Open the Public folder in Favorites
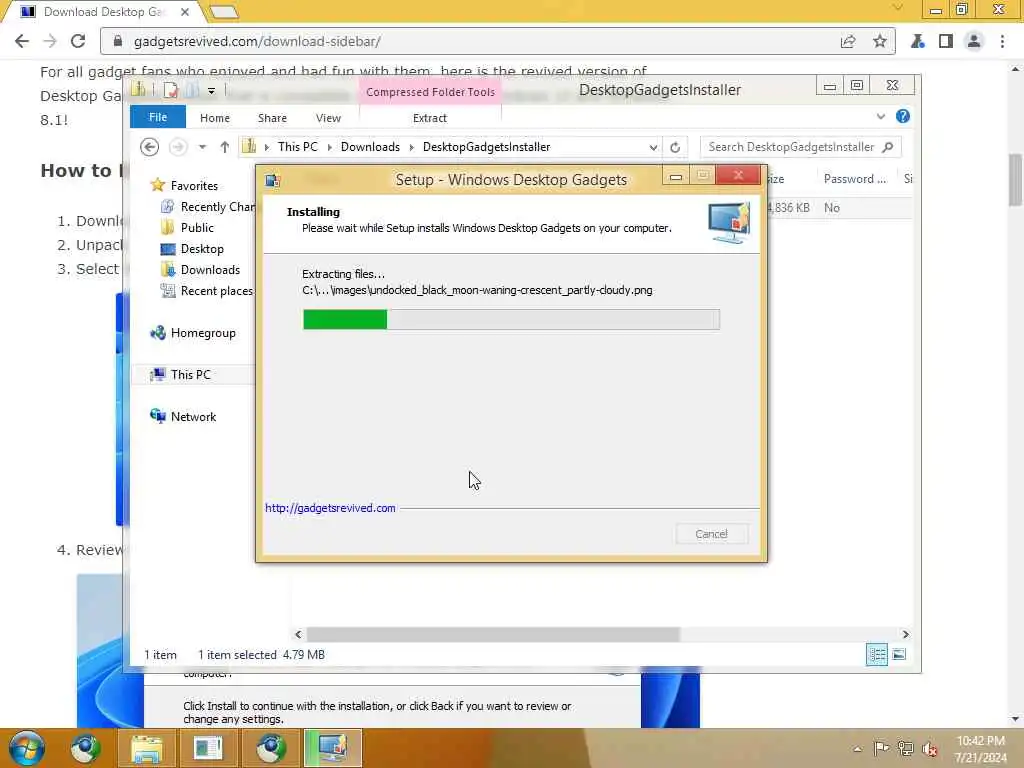The image size is (1024, 768). (197, 228)
